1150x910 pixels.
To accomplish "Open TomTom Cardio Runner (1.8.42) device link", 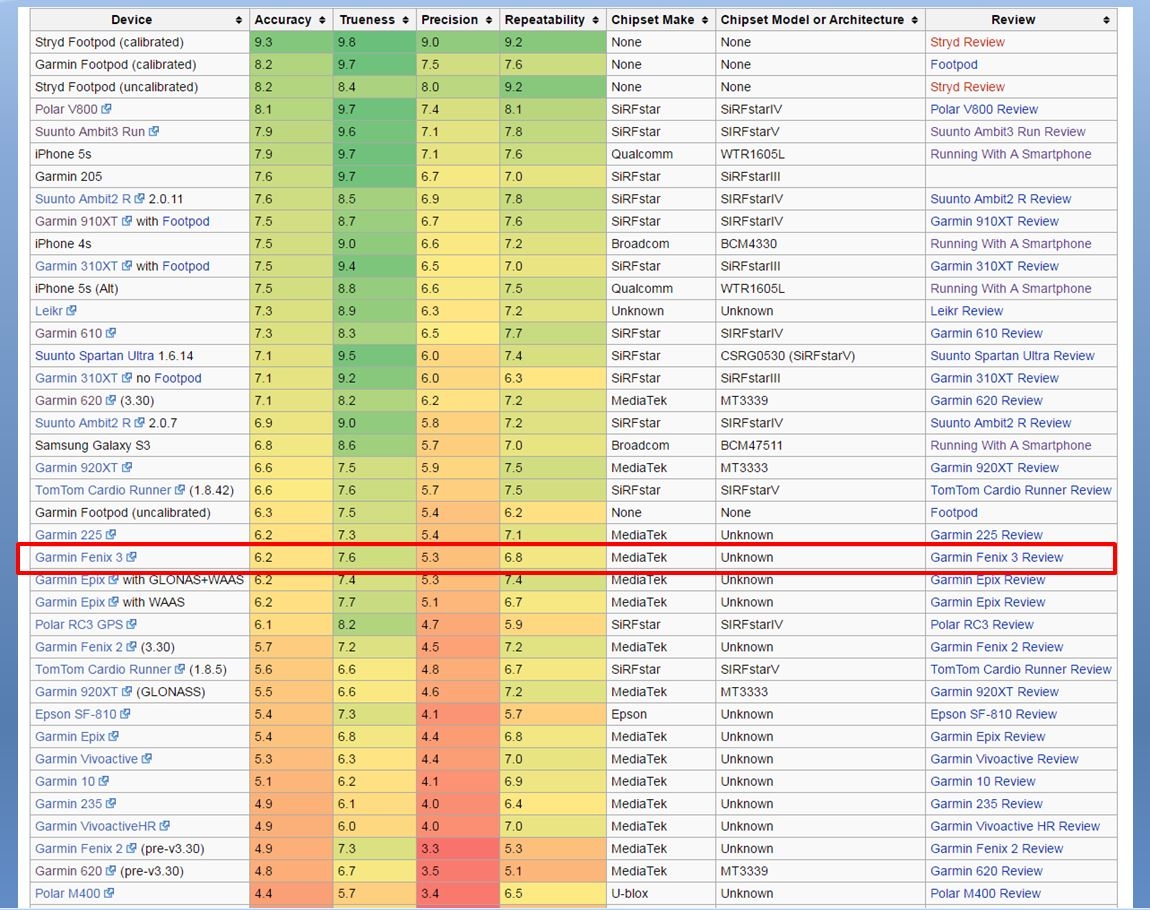I will pyautogui.click(x=103, y=491).
